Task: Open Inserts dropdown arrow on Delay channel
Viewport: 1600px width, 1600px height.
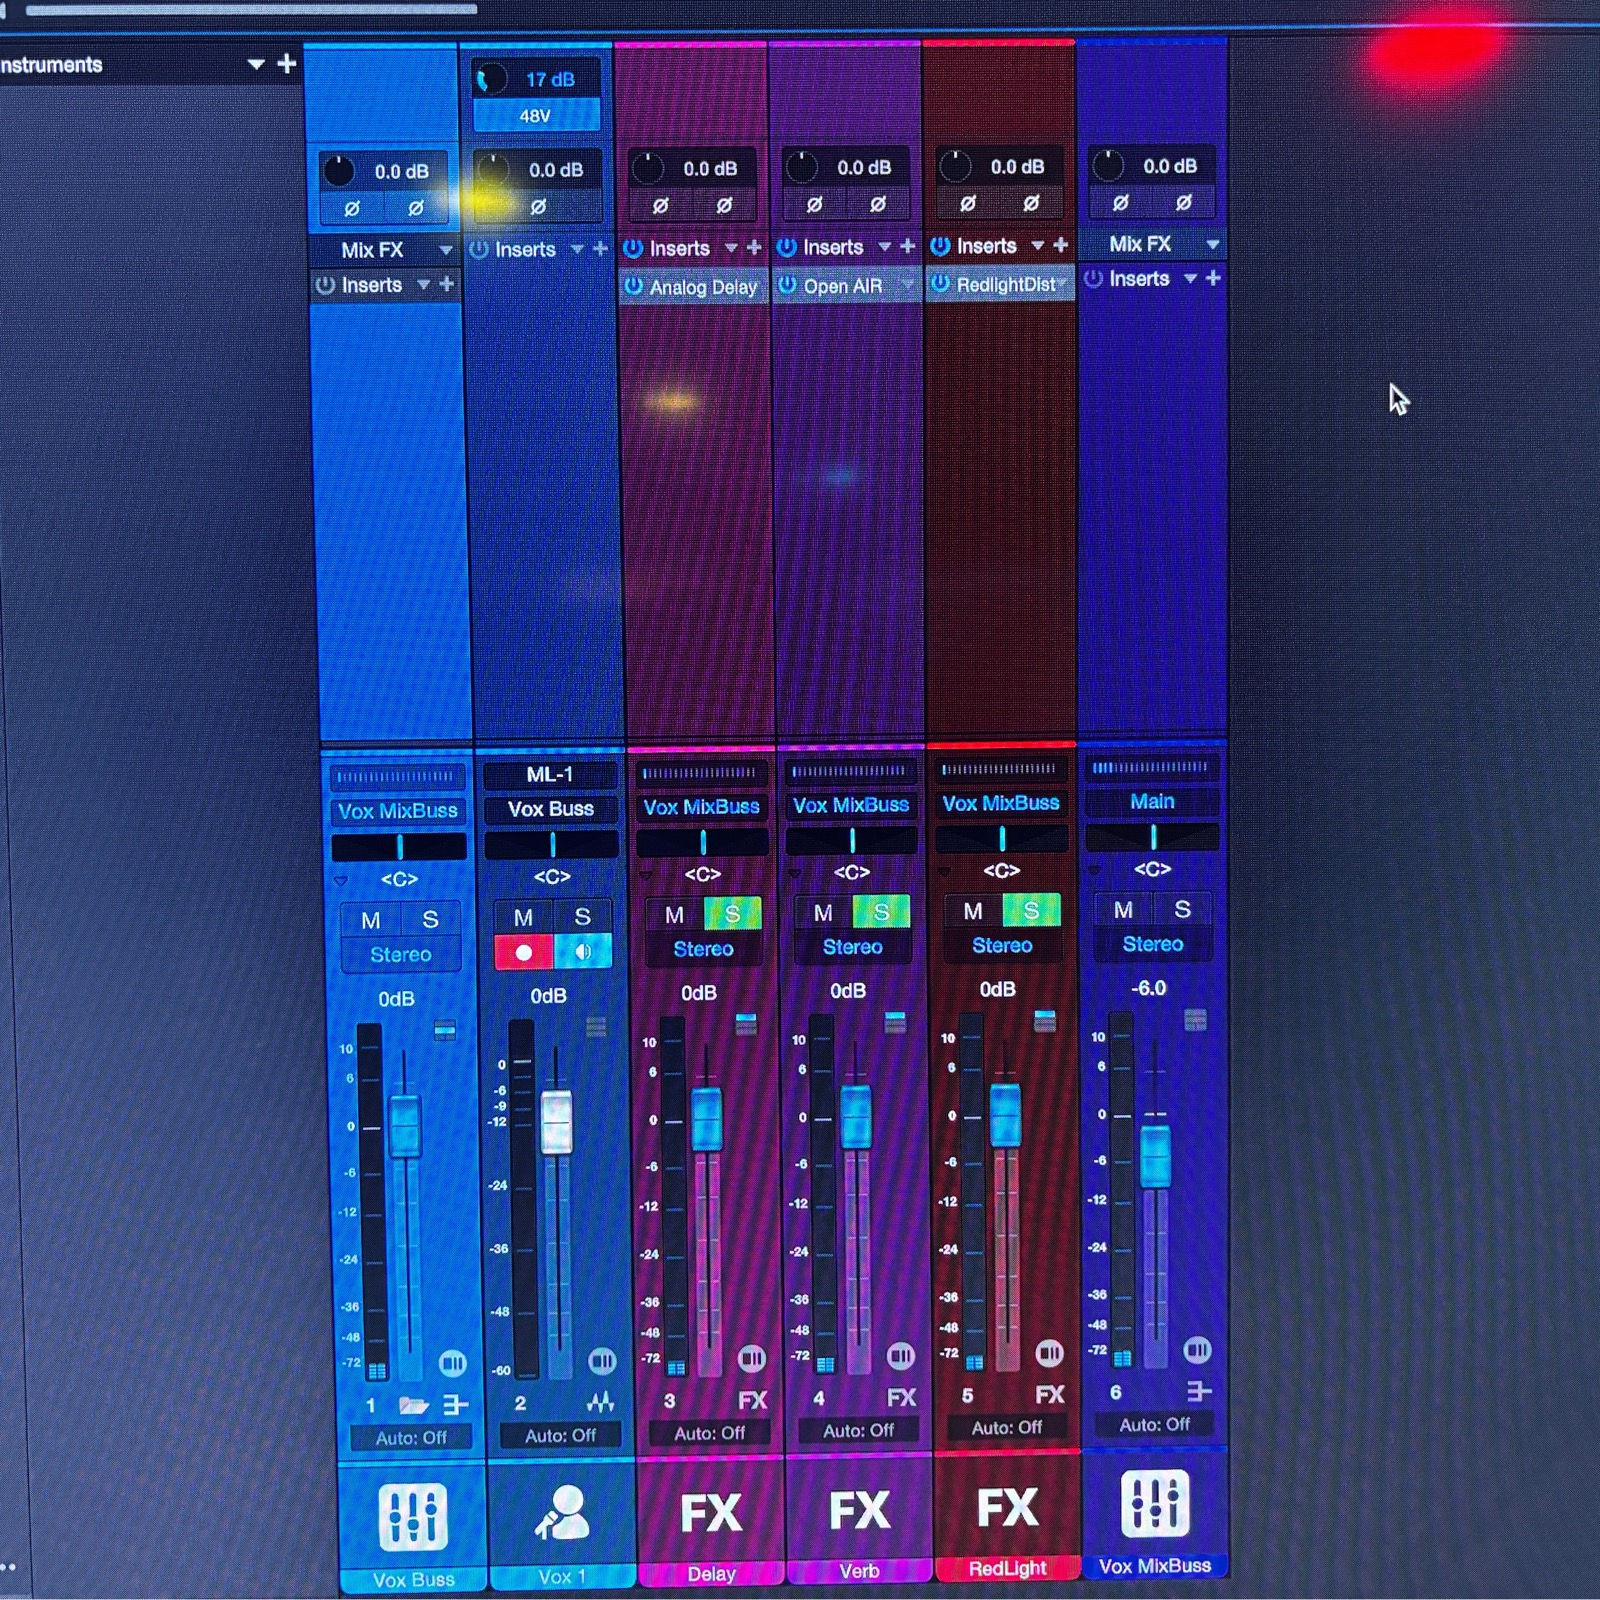Action: 731,247
